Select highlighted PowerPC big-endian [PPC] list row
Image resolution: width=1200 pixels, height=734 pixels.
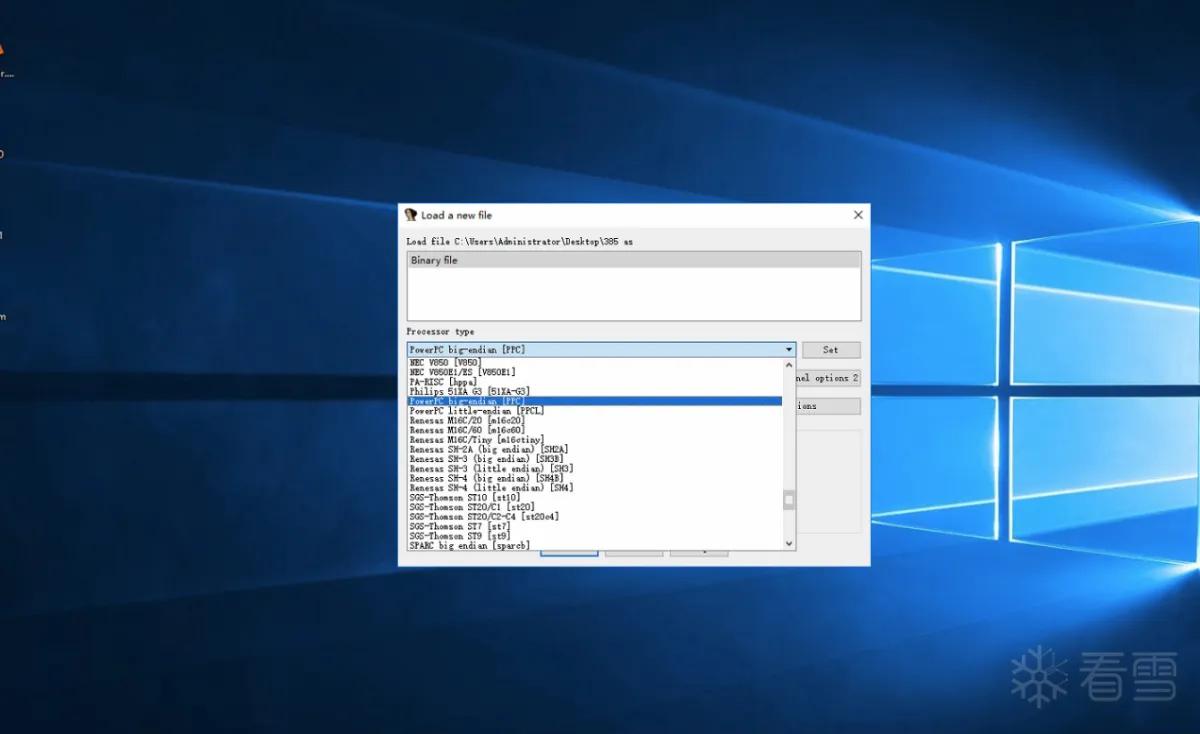pos(595,401)
